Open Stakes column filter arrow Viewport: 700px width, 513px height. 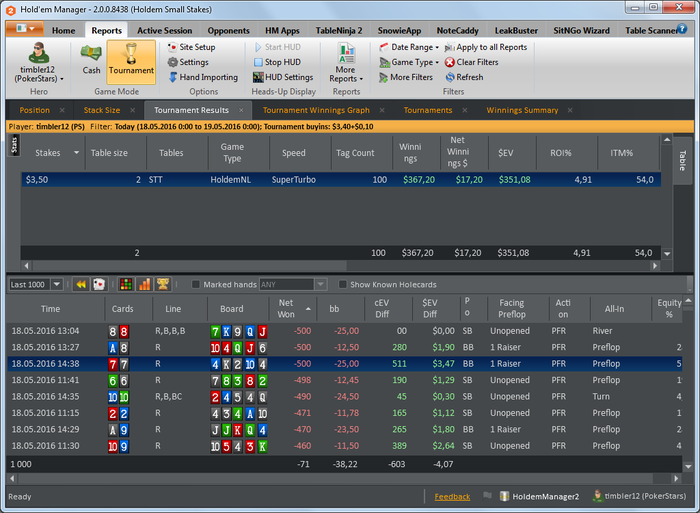click(x=76, y=153)
